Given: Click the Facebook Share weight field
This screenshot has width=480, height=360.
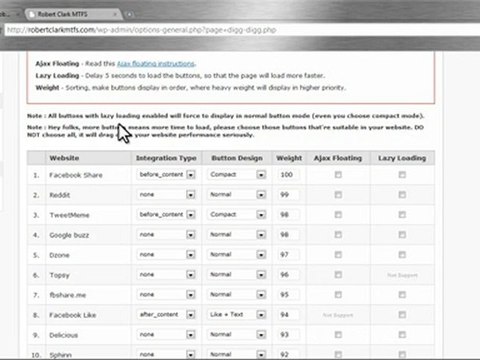Looking at the screenshot, I should pyautogui.click(x=288, y=175).
